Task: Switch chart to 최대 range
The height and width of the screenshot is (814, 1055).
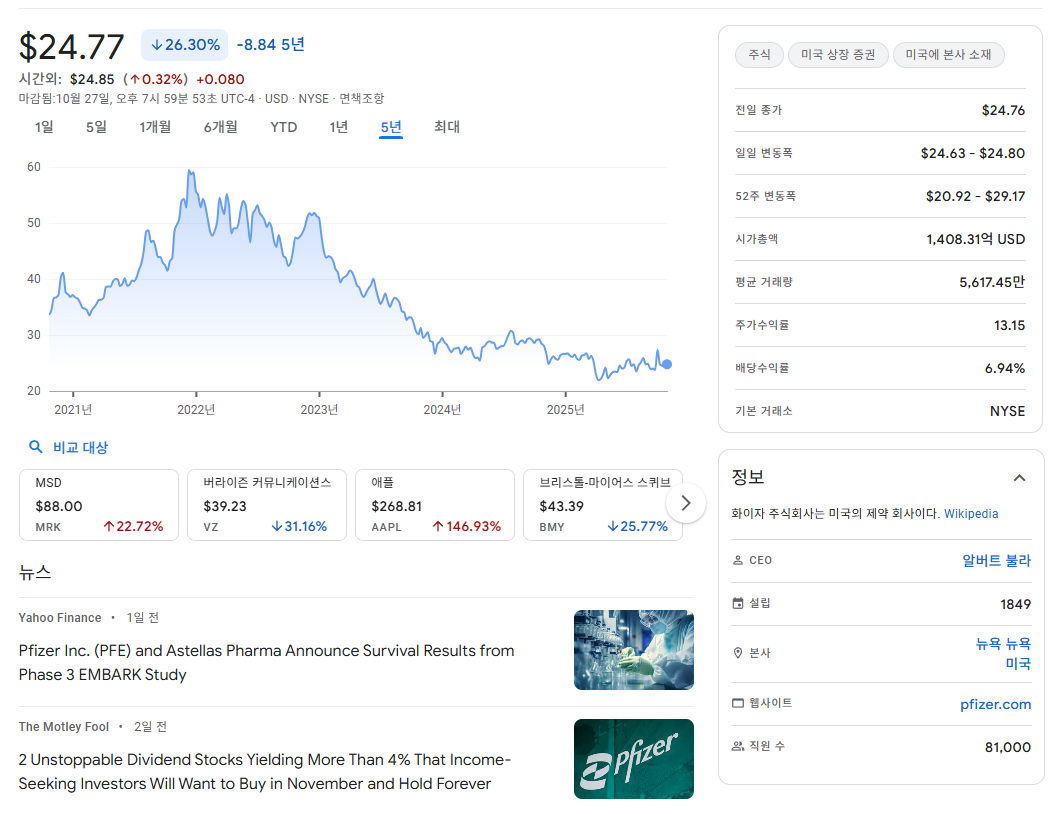Action: (446, 126)
